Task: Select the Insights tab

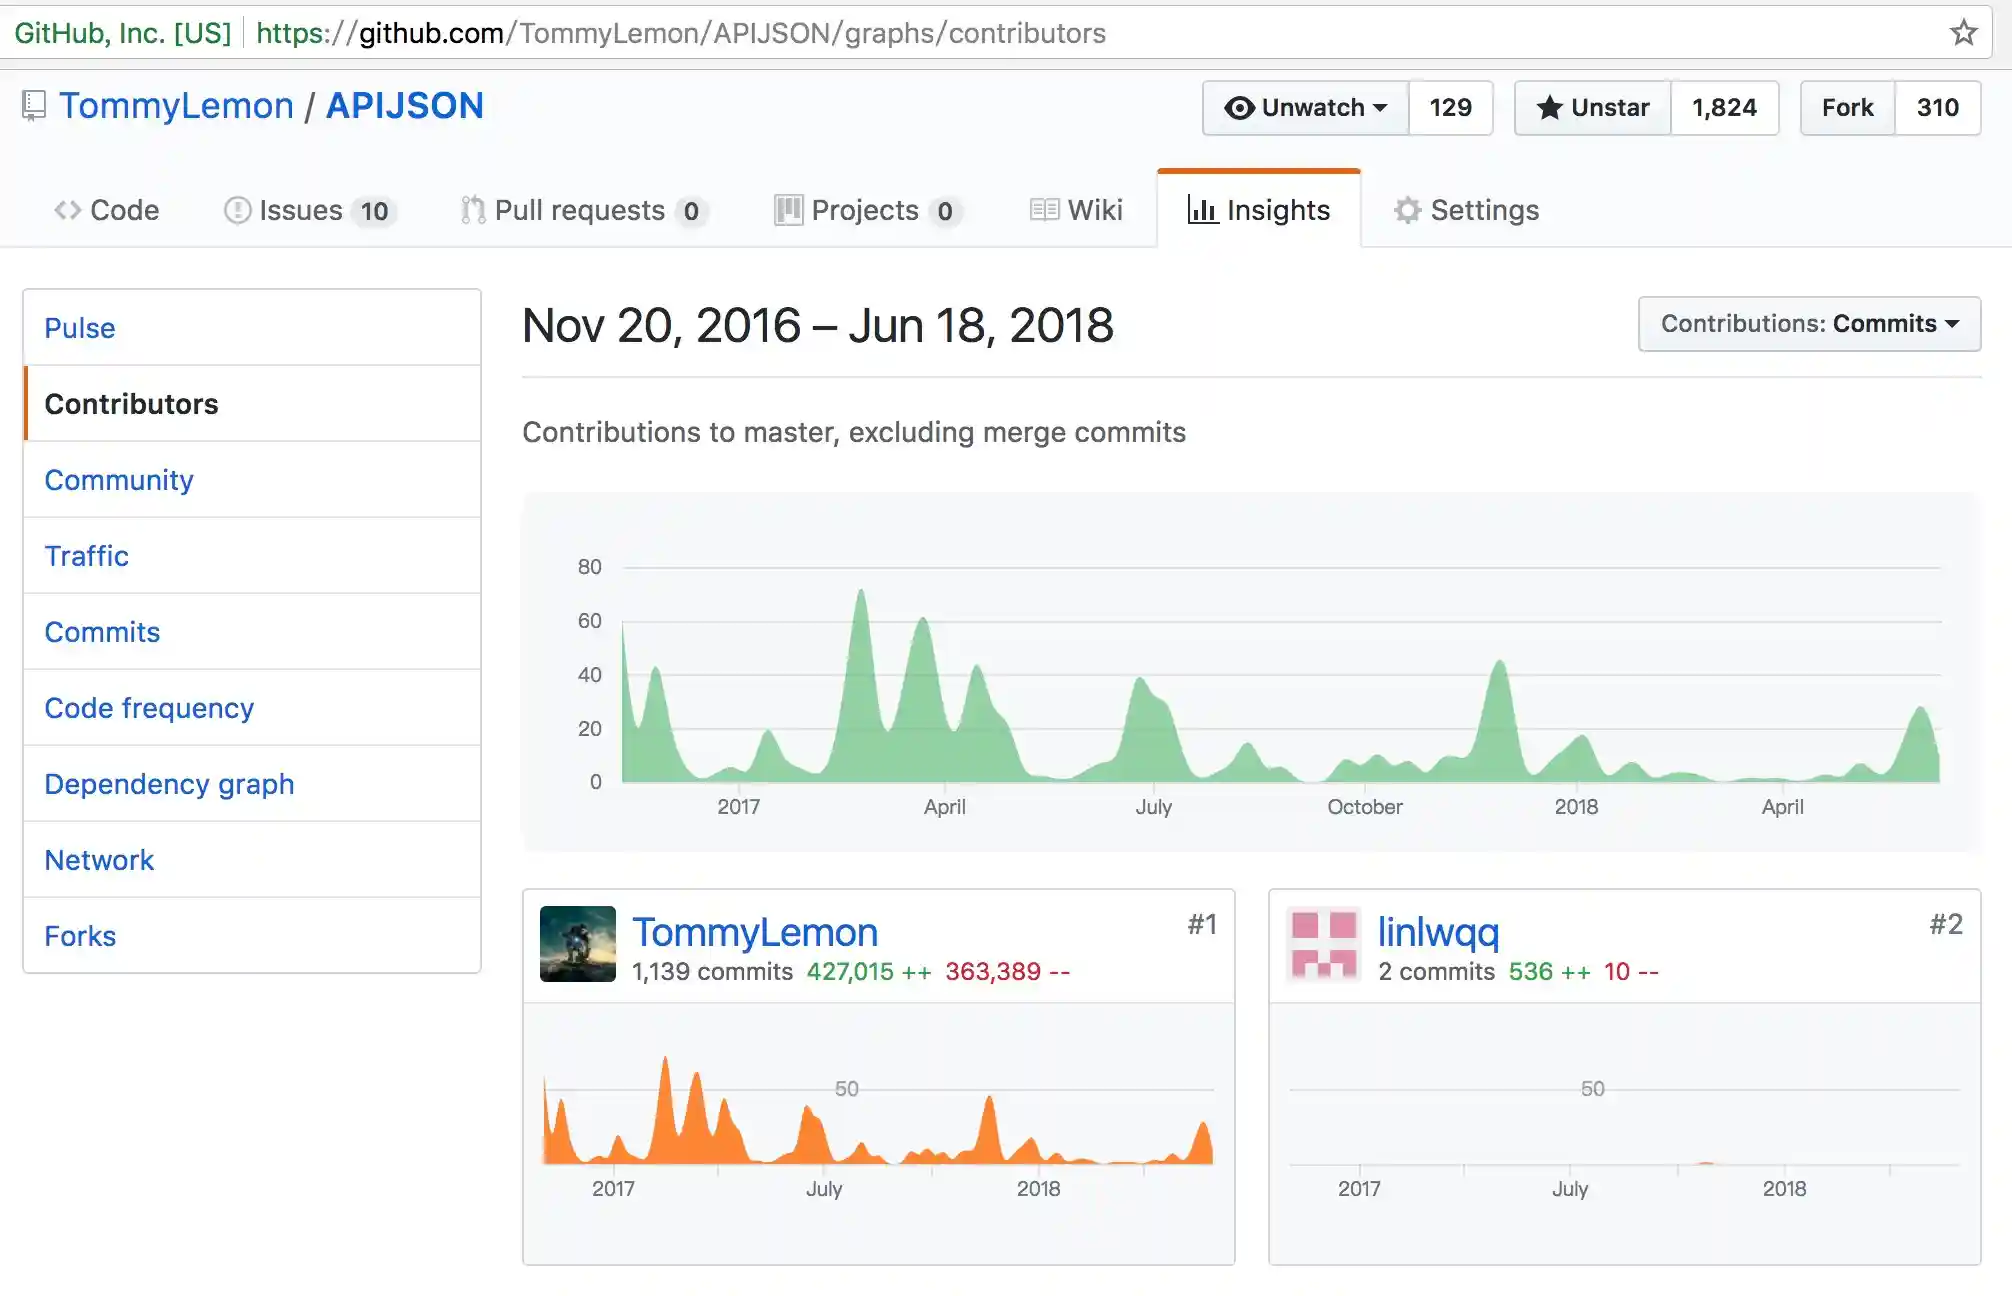Action: click(1259, 210)
